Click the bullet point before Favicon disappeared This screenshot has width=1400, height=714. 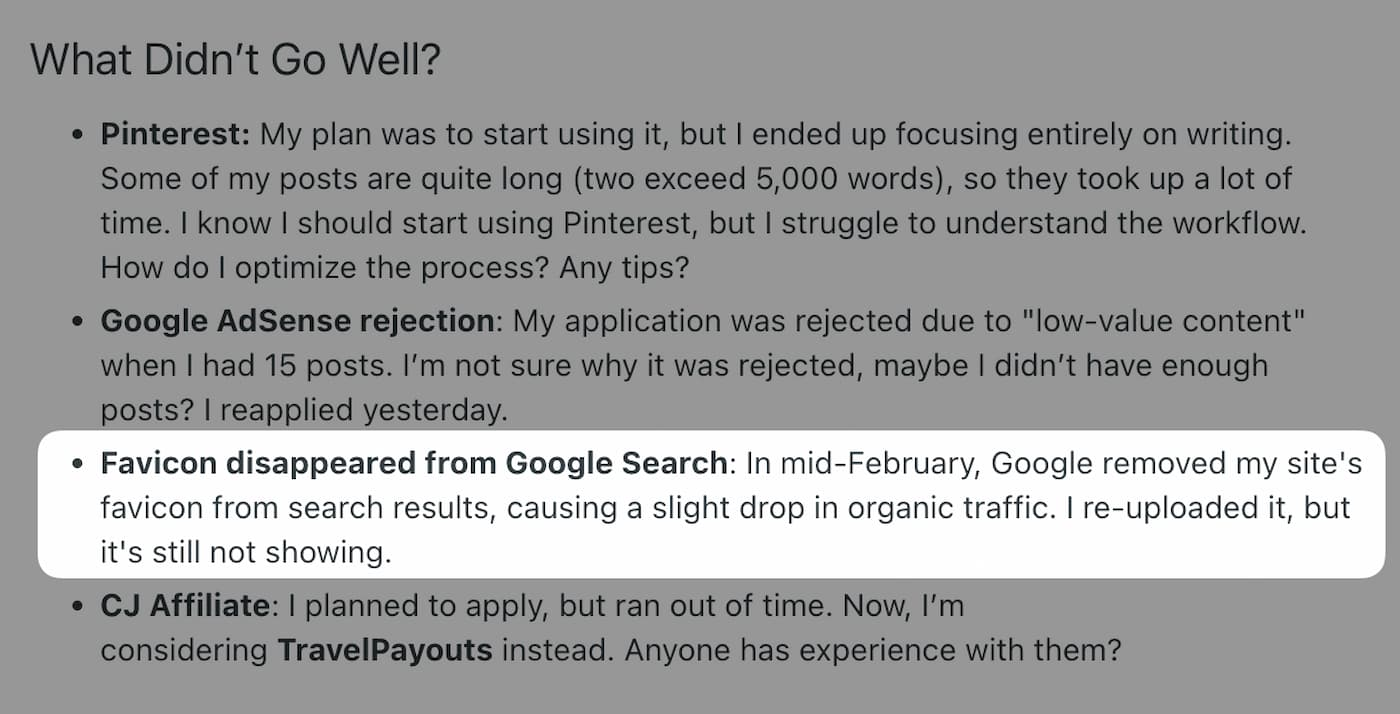(x=78, y=464)
